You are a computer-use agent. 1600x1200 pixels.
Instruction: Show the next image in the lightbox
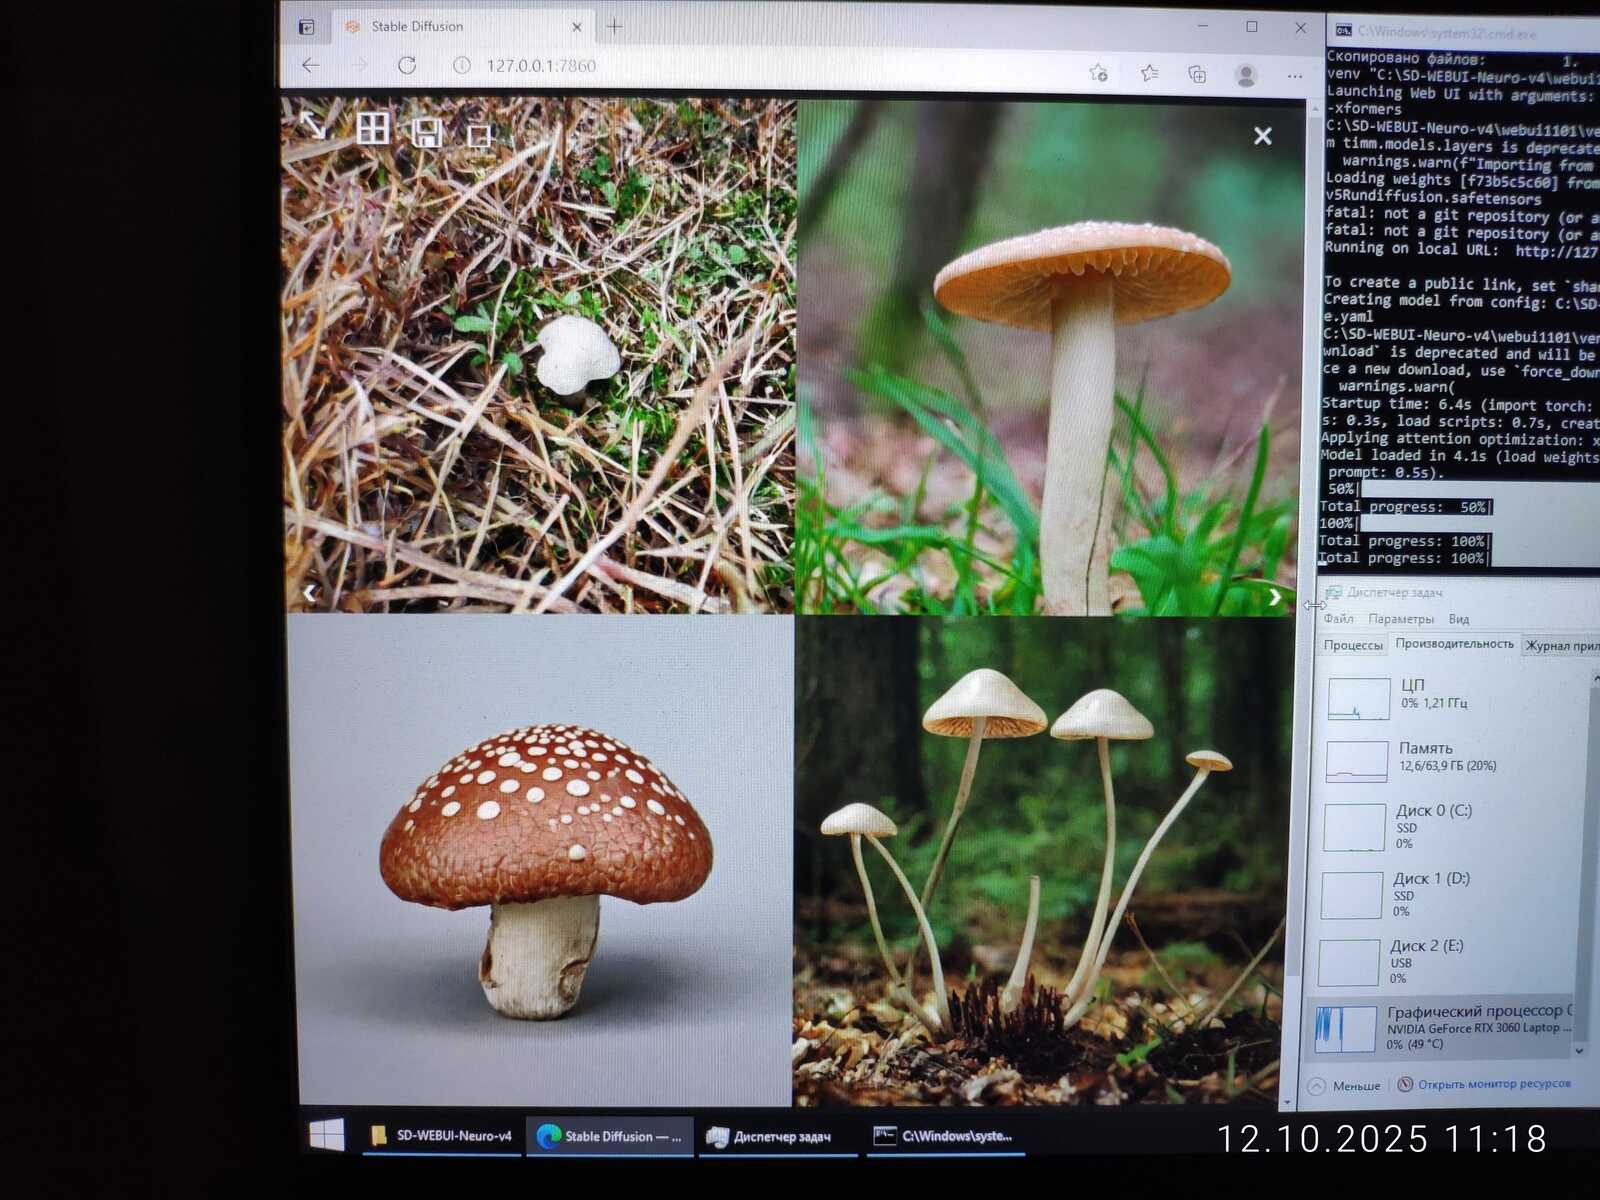click(x=1274, y=597)
